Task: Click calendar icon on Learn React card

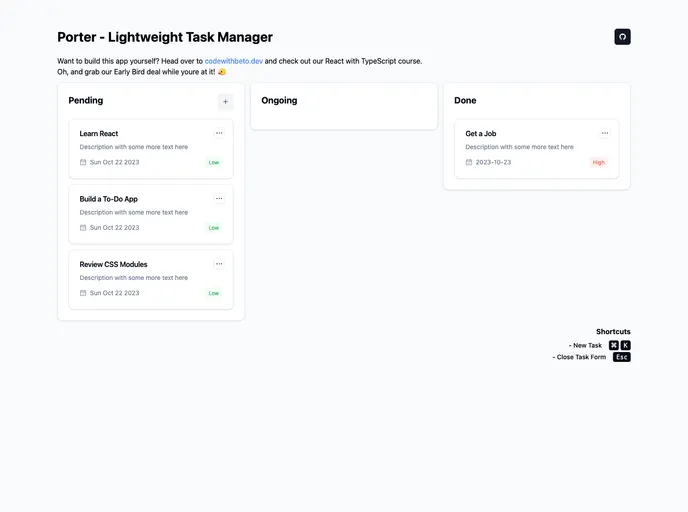Action: [83, 162]
